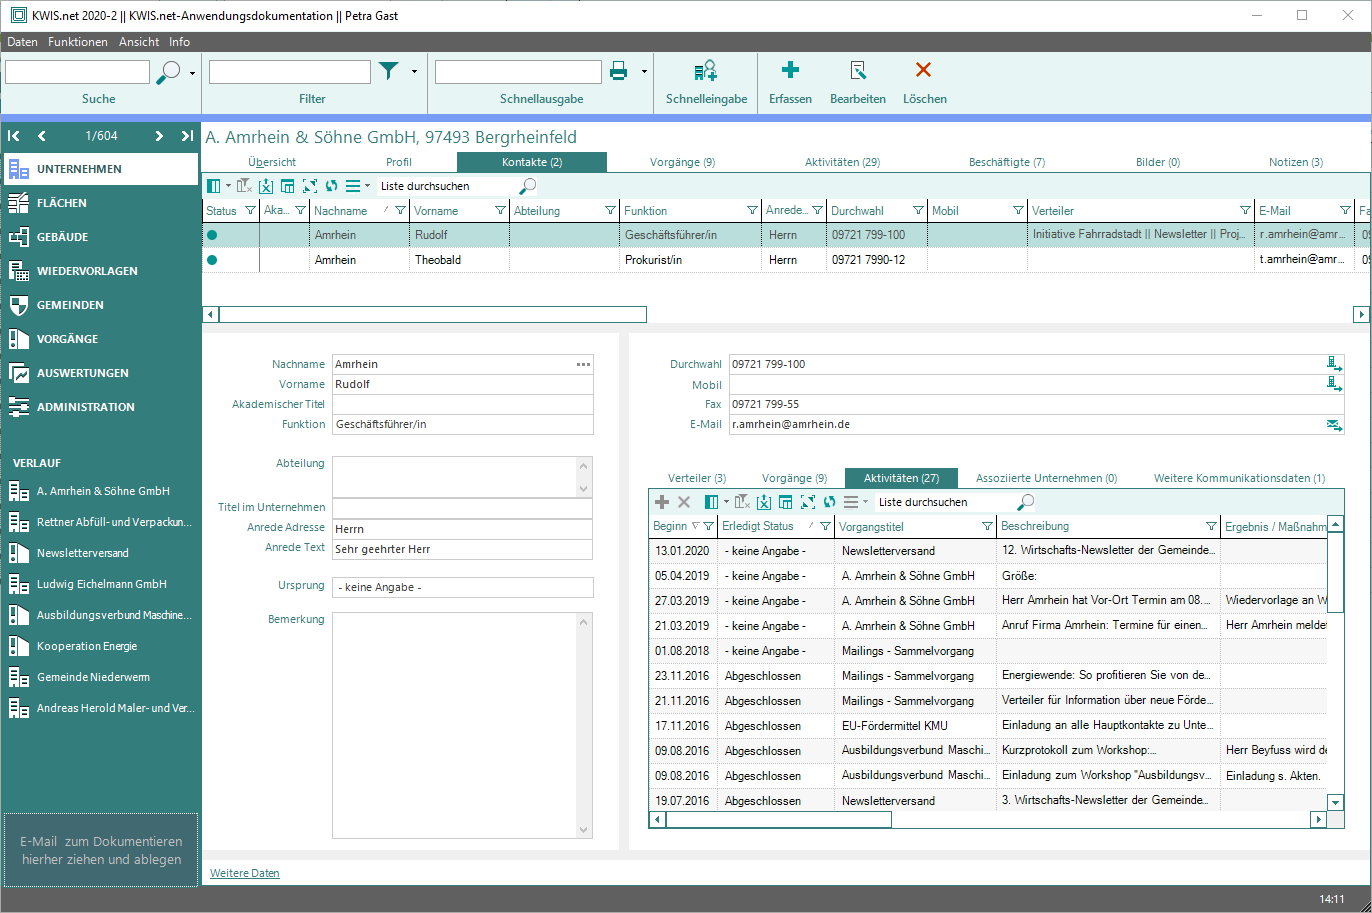Add activity with plus icon in Aktivitäten toolbar
Image resolution: width=1372 pixels, height=913 pixels.
click(662, 502)
